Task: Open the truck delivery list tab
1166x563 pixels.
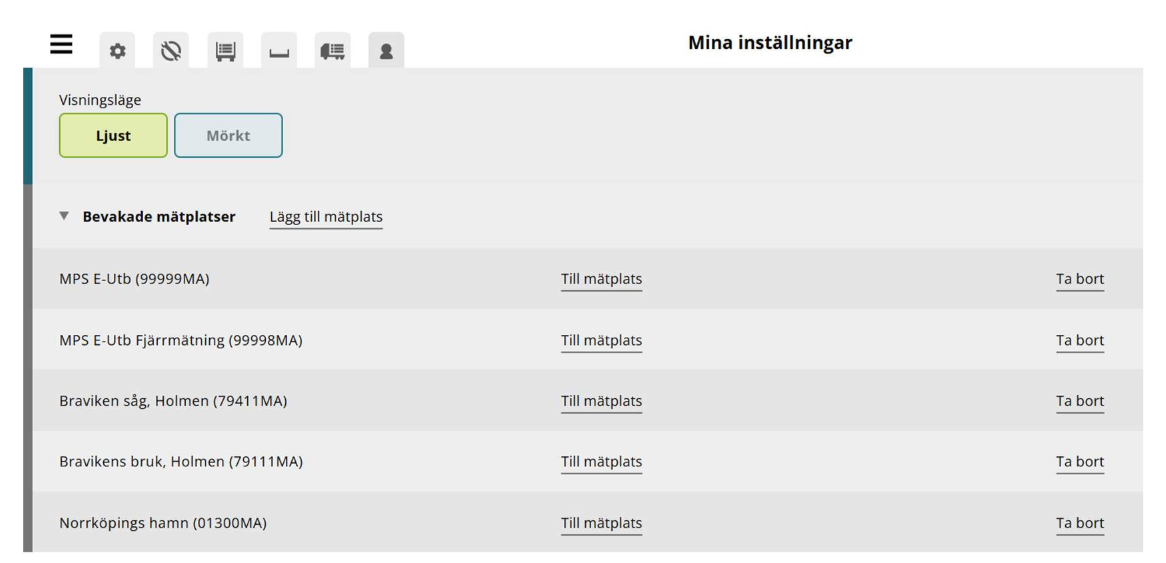Action: (x=332, y=51)
